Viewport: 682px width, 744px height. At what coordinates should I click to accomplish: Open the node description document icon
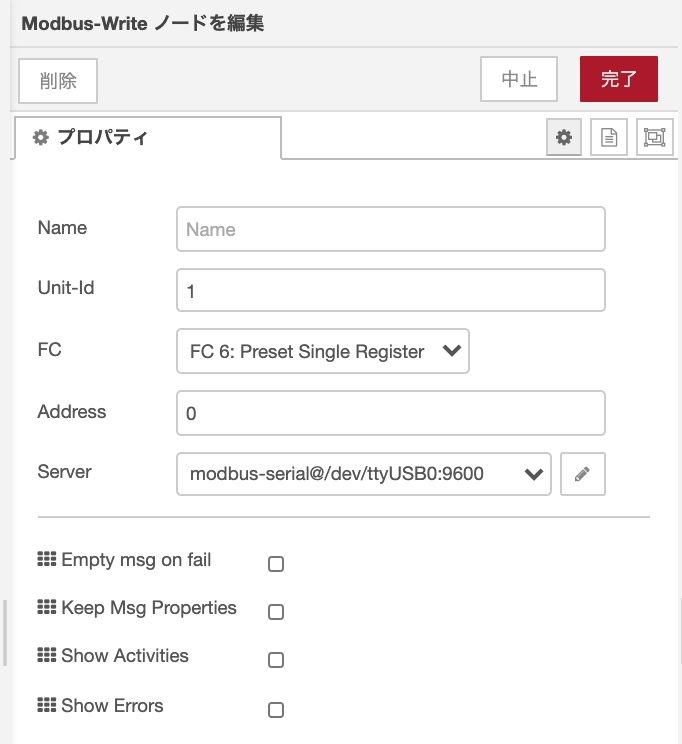pos(609,137)
